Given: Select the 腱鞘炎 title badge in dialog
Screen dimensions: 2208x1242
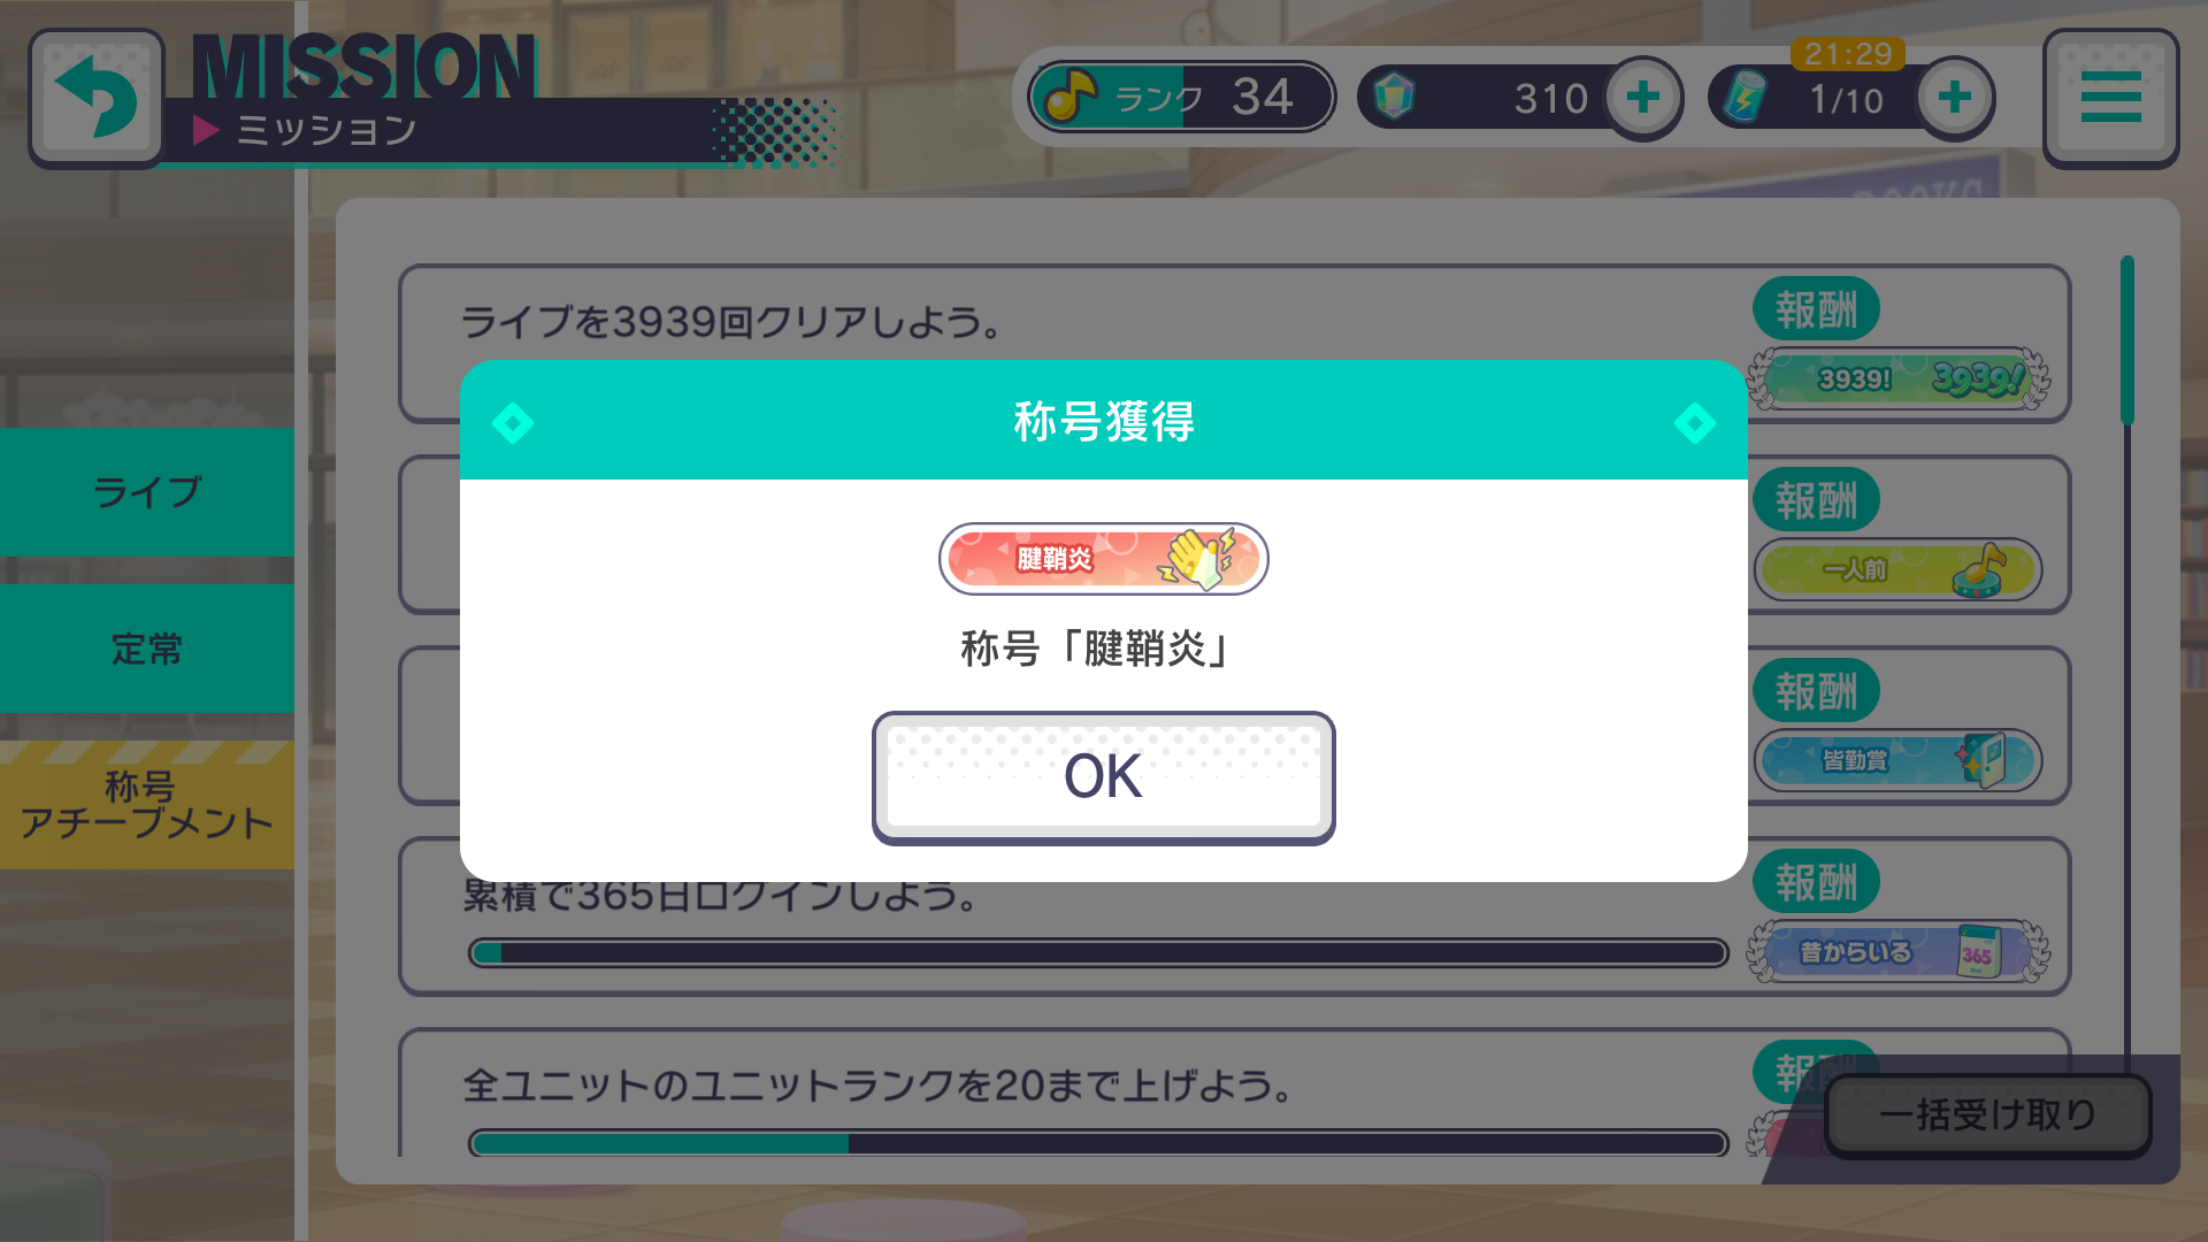Looking at the screenshot, I should pyautogui.click(x=1103, y=558).
